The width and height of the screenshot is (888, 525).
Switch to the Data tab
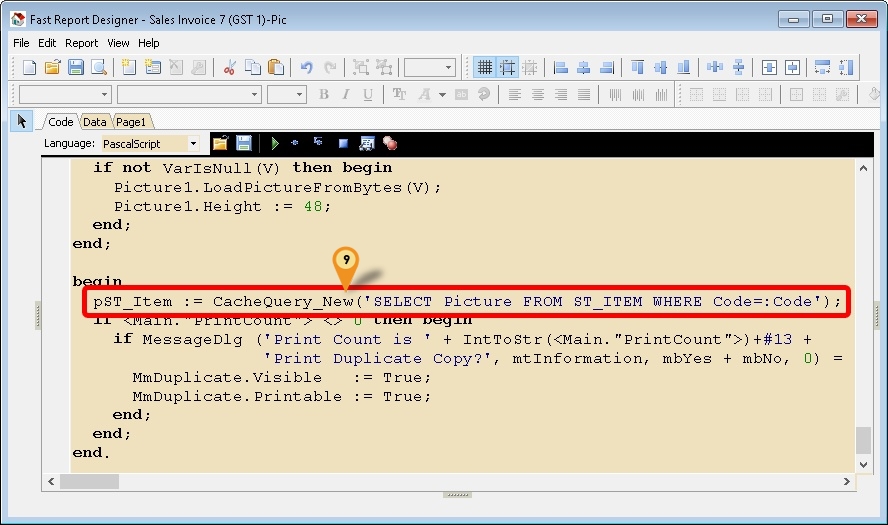click(94, 122)
